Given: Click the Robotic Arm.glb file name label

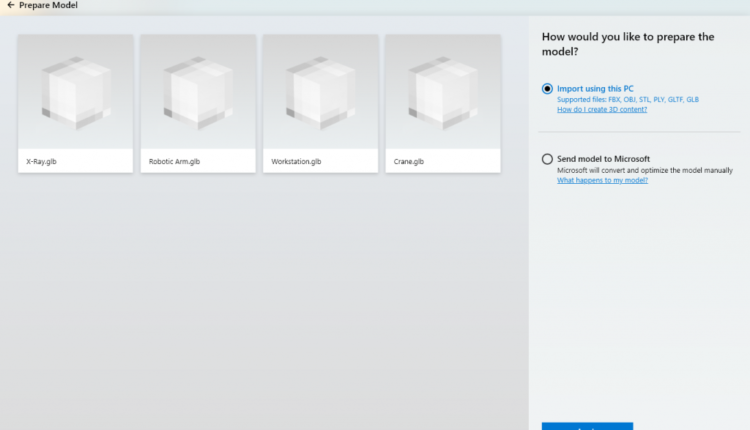Looking at the screenshot, I should click(174, 161).
